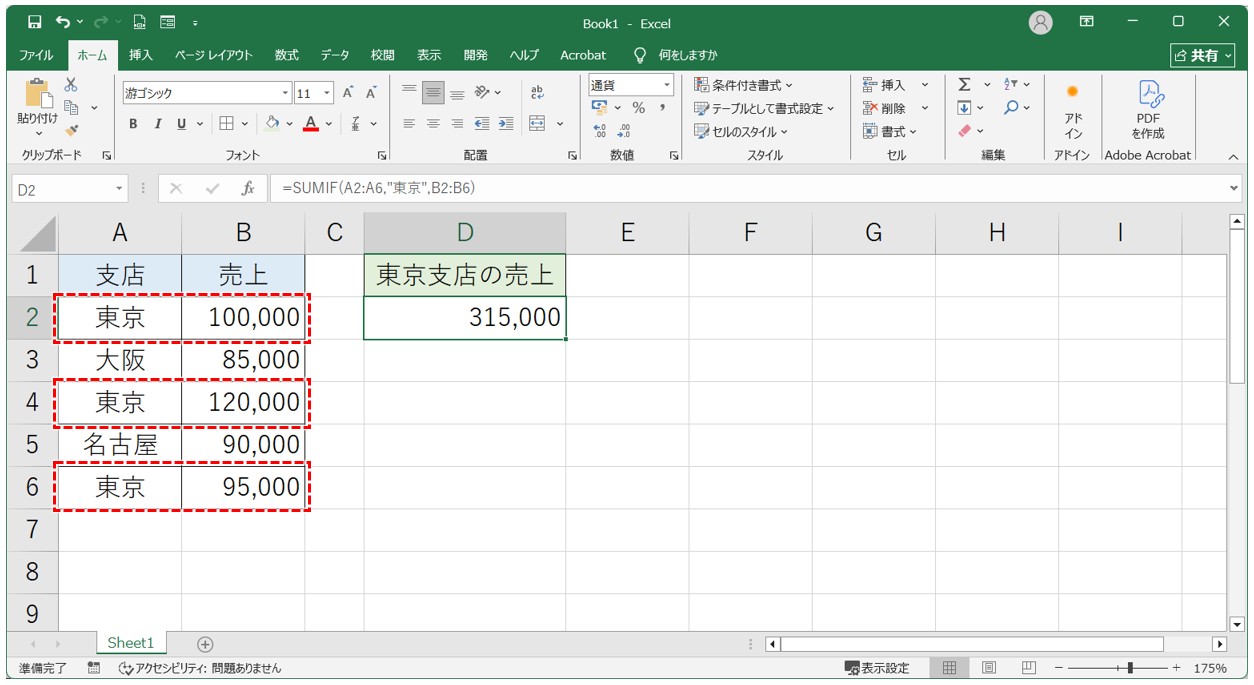Apply fill color with paint bucket
The height and width of the screenshot is (685, 1254).
point(272,124)
